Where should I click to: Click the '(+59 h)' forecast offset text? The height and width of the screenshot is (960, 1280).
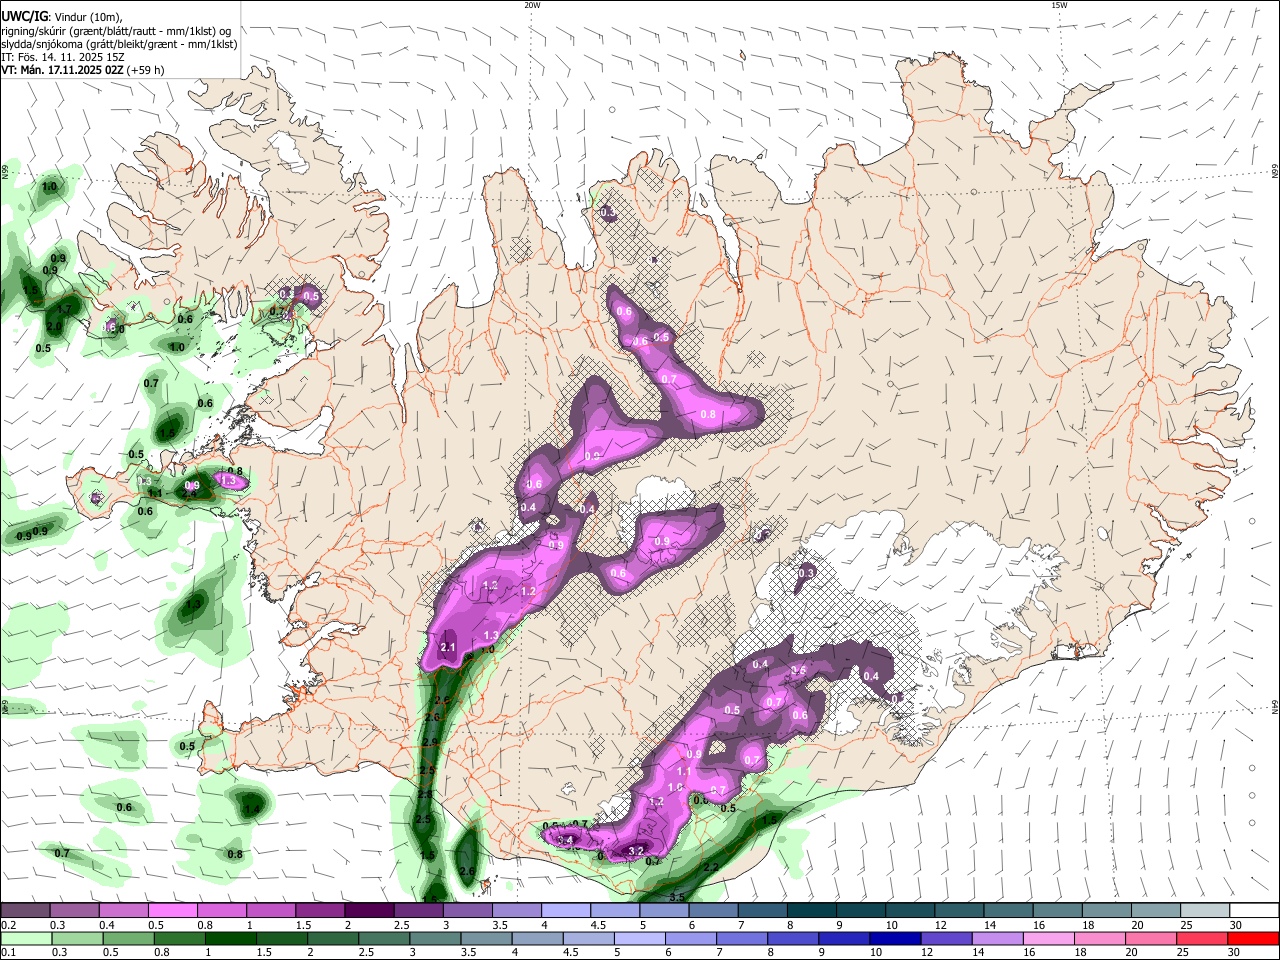[x=145, y=71]
